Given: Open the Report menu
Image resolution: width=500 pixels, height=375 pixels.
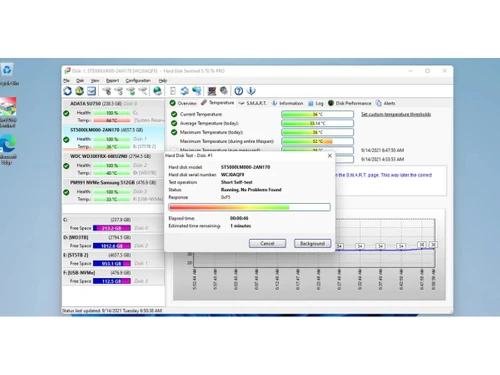Looking at the screenshot, I should [112, 80].
